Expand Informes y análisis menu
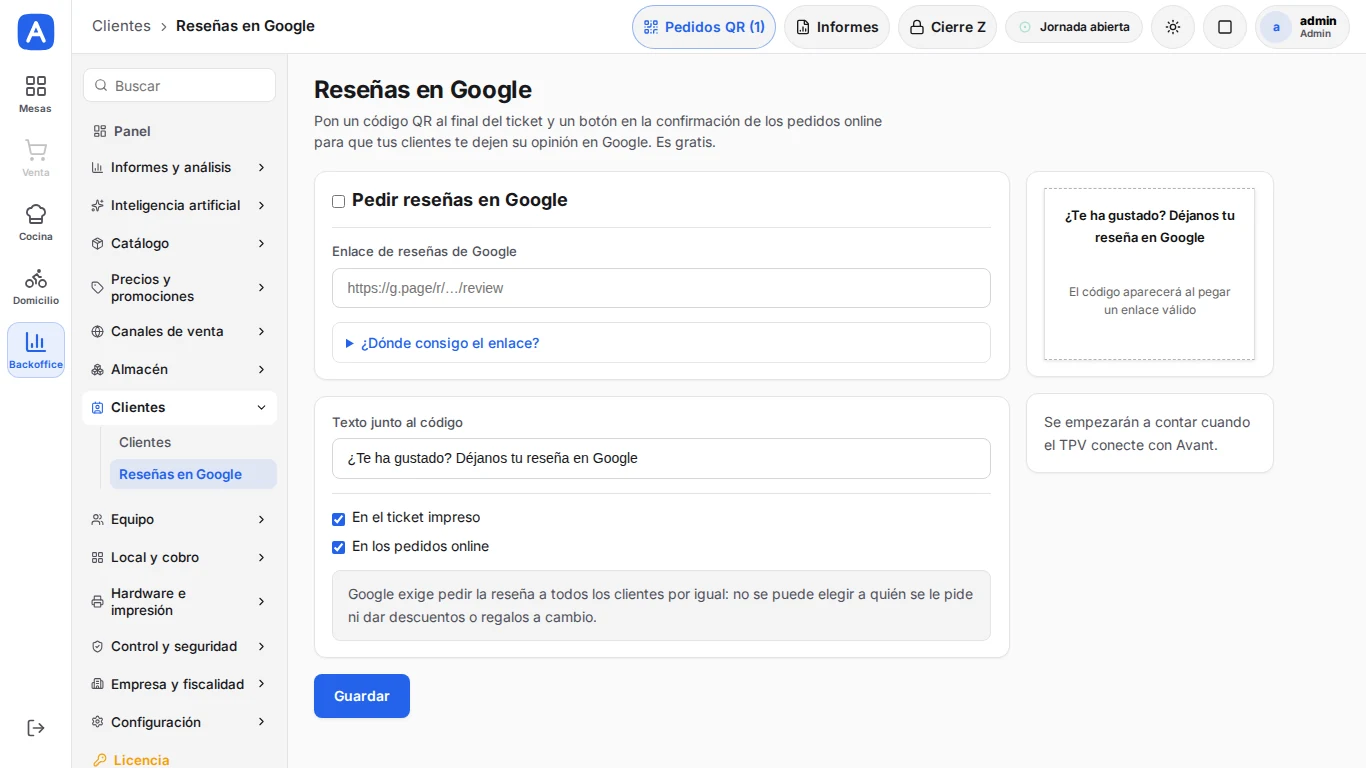 179,167
